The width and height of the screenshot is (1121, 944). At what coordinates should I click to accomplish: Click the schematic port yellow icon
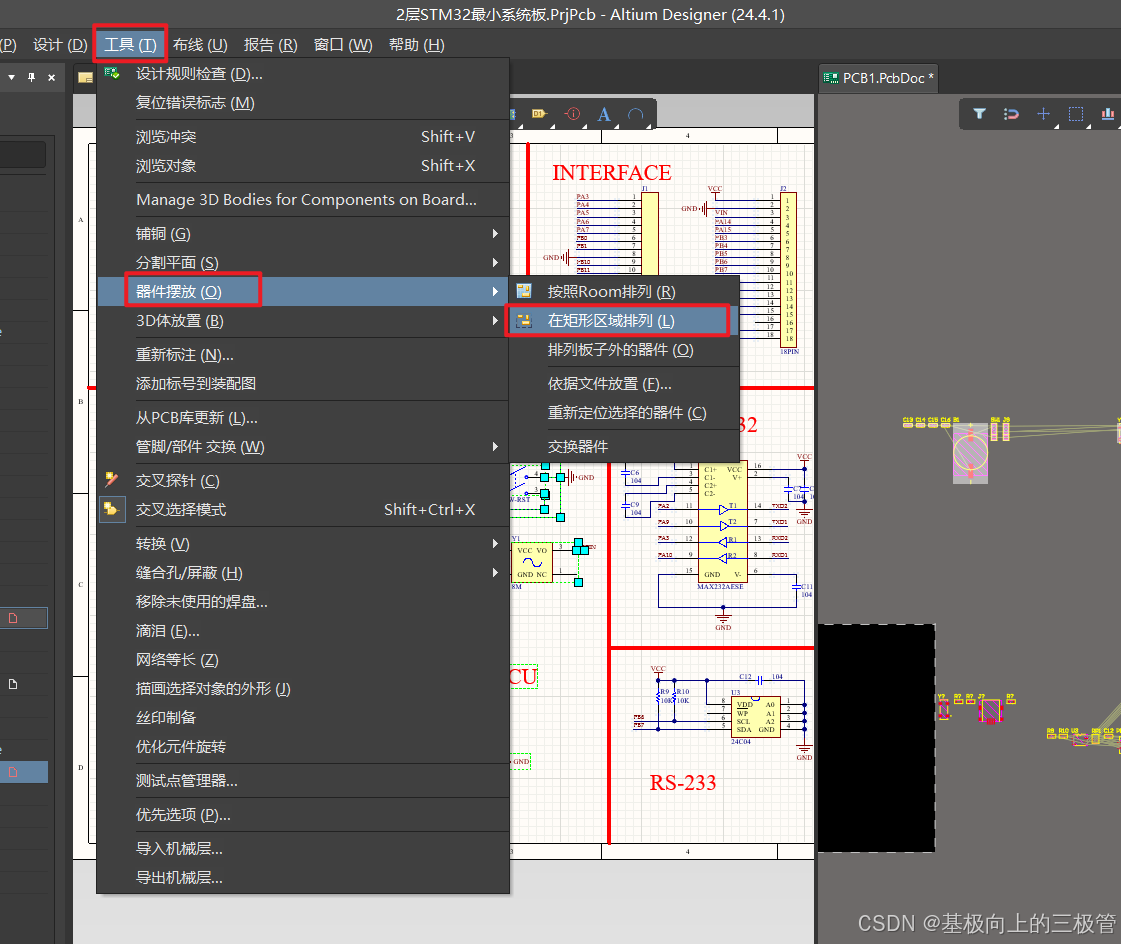[540, 114]
